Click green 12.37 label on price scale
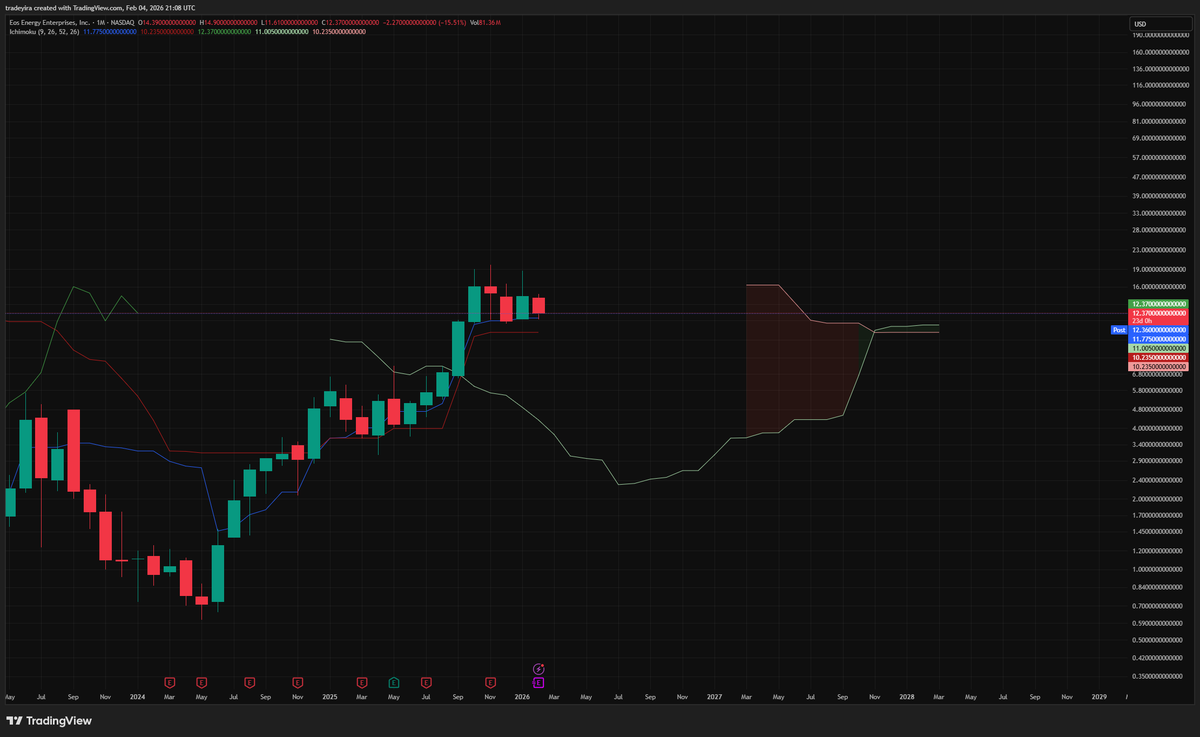 pyautogui.click(x=1160, y=303)
